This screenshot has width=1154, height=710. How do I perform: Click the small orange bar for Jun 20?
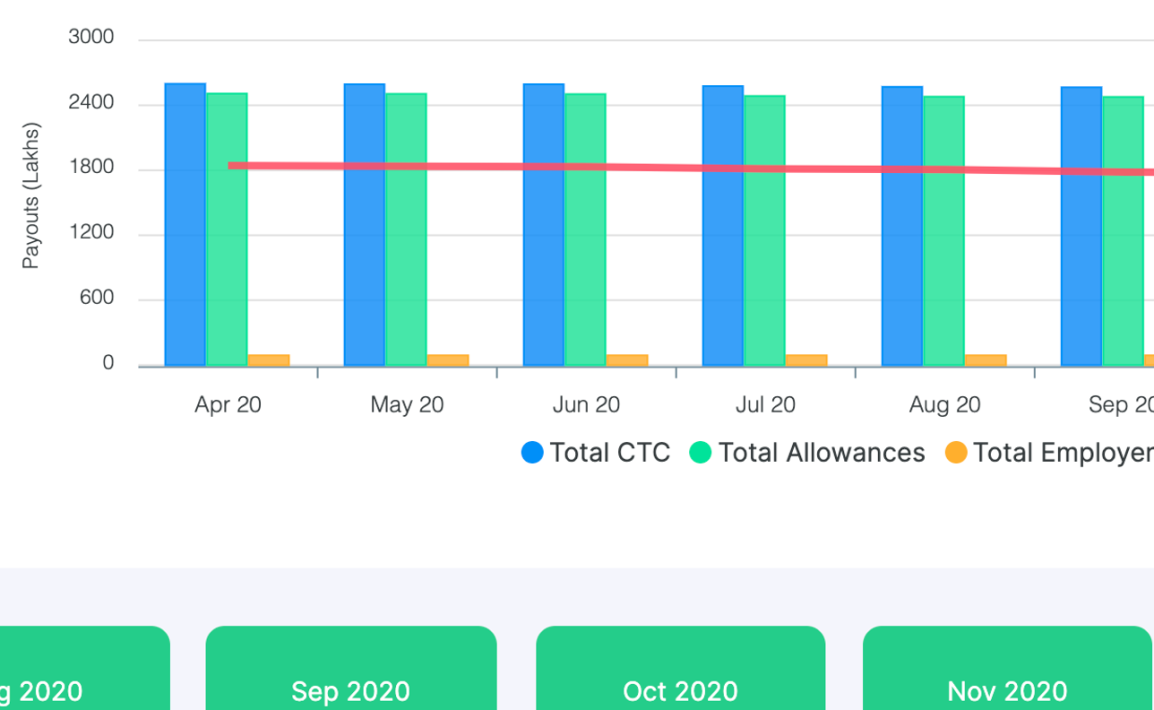click(x=627, y=360)
